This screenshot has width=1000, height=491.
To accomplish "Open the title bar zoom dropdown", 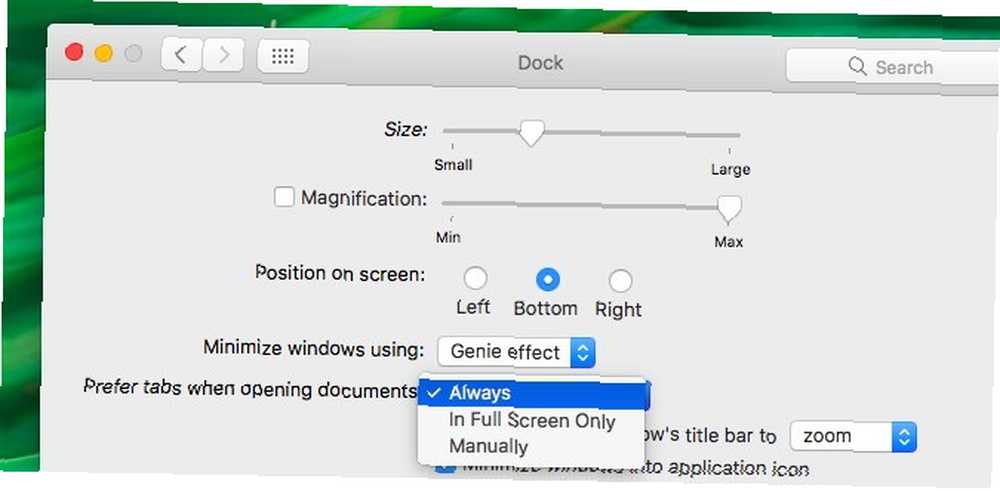I will click(853, 437).
